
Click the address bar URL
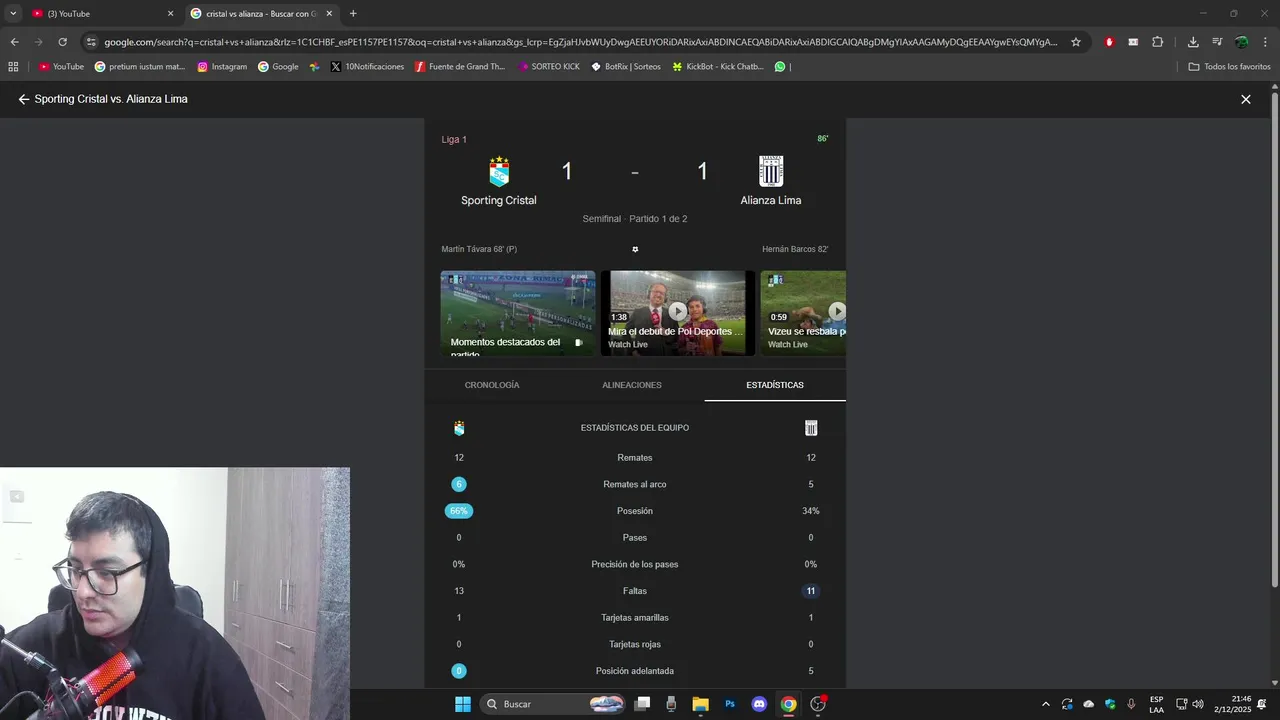(580, 42)
